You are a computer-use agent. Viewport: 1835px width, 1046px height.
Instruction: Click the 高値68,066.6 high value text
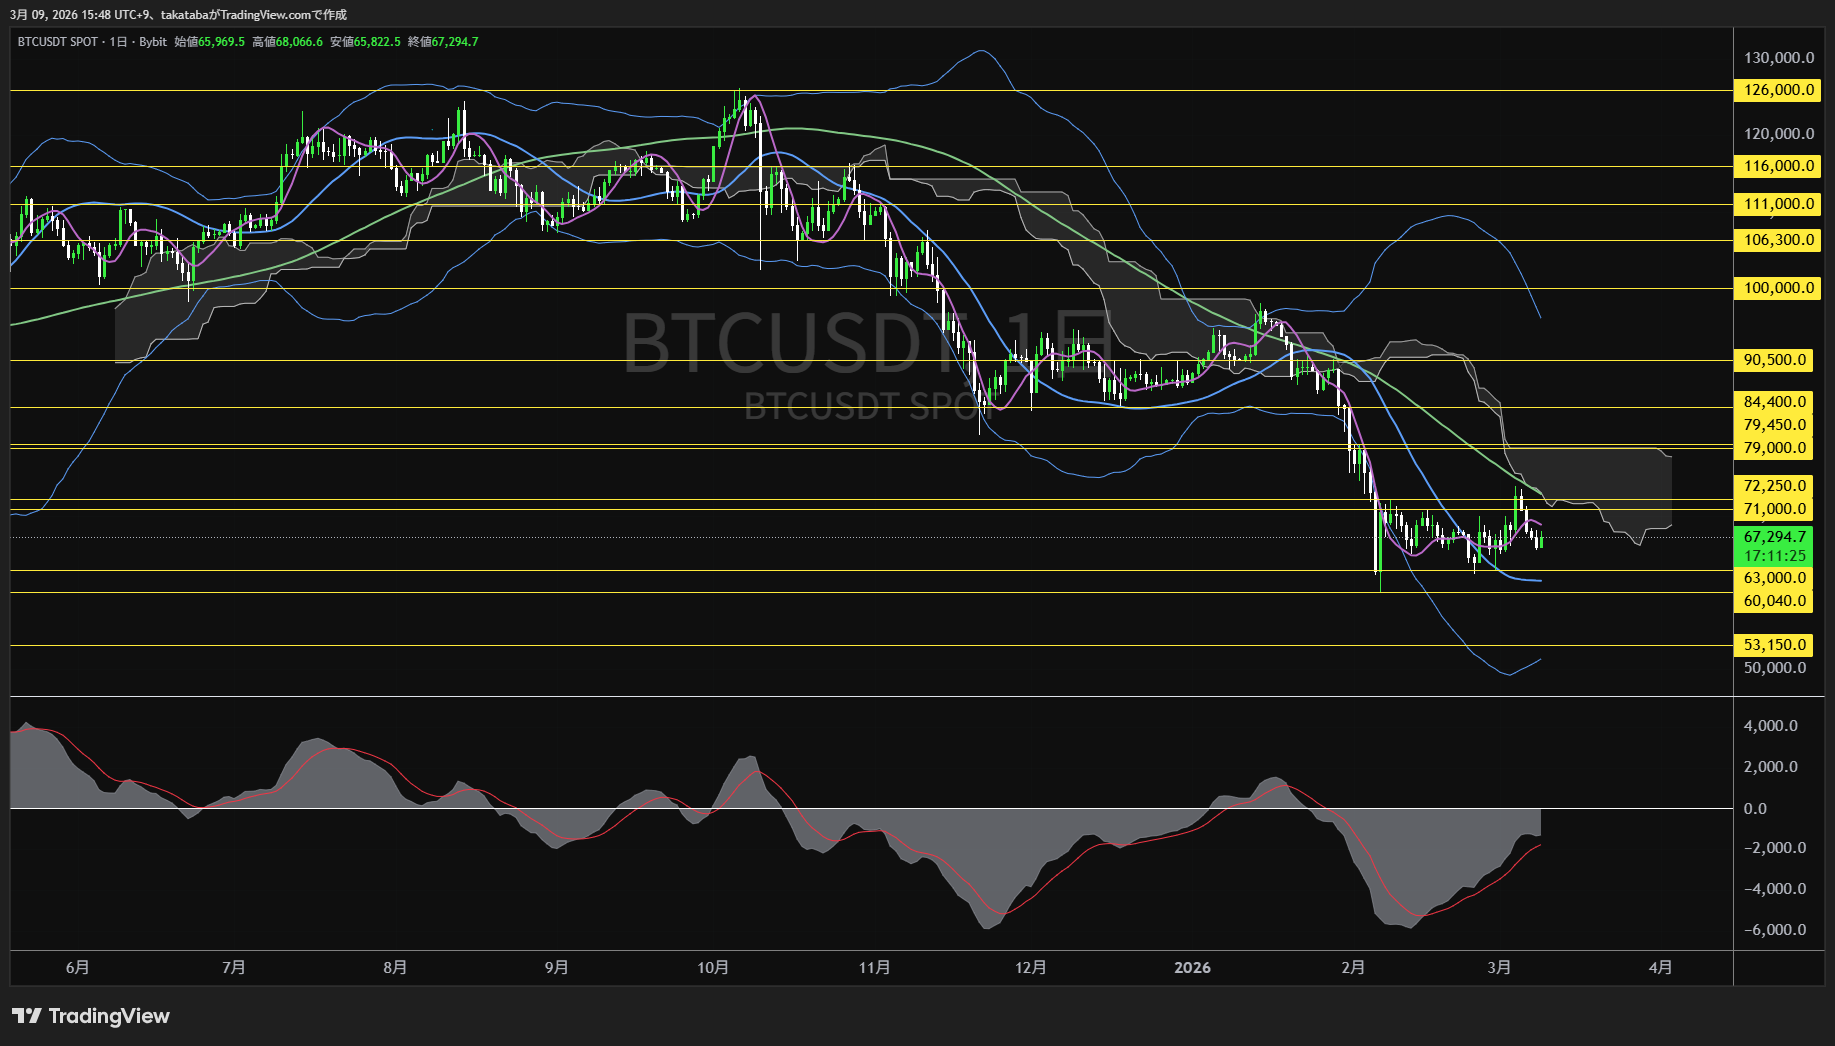coord(287,42)
